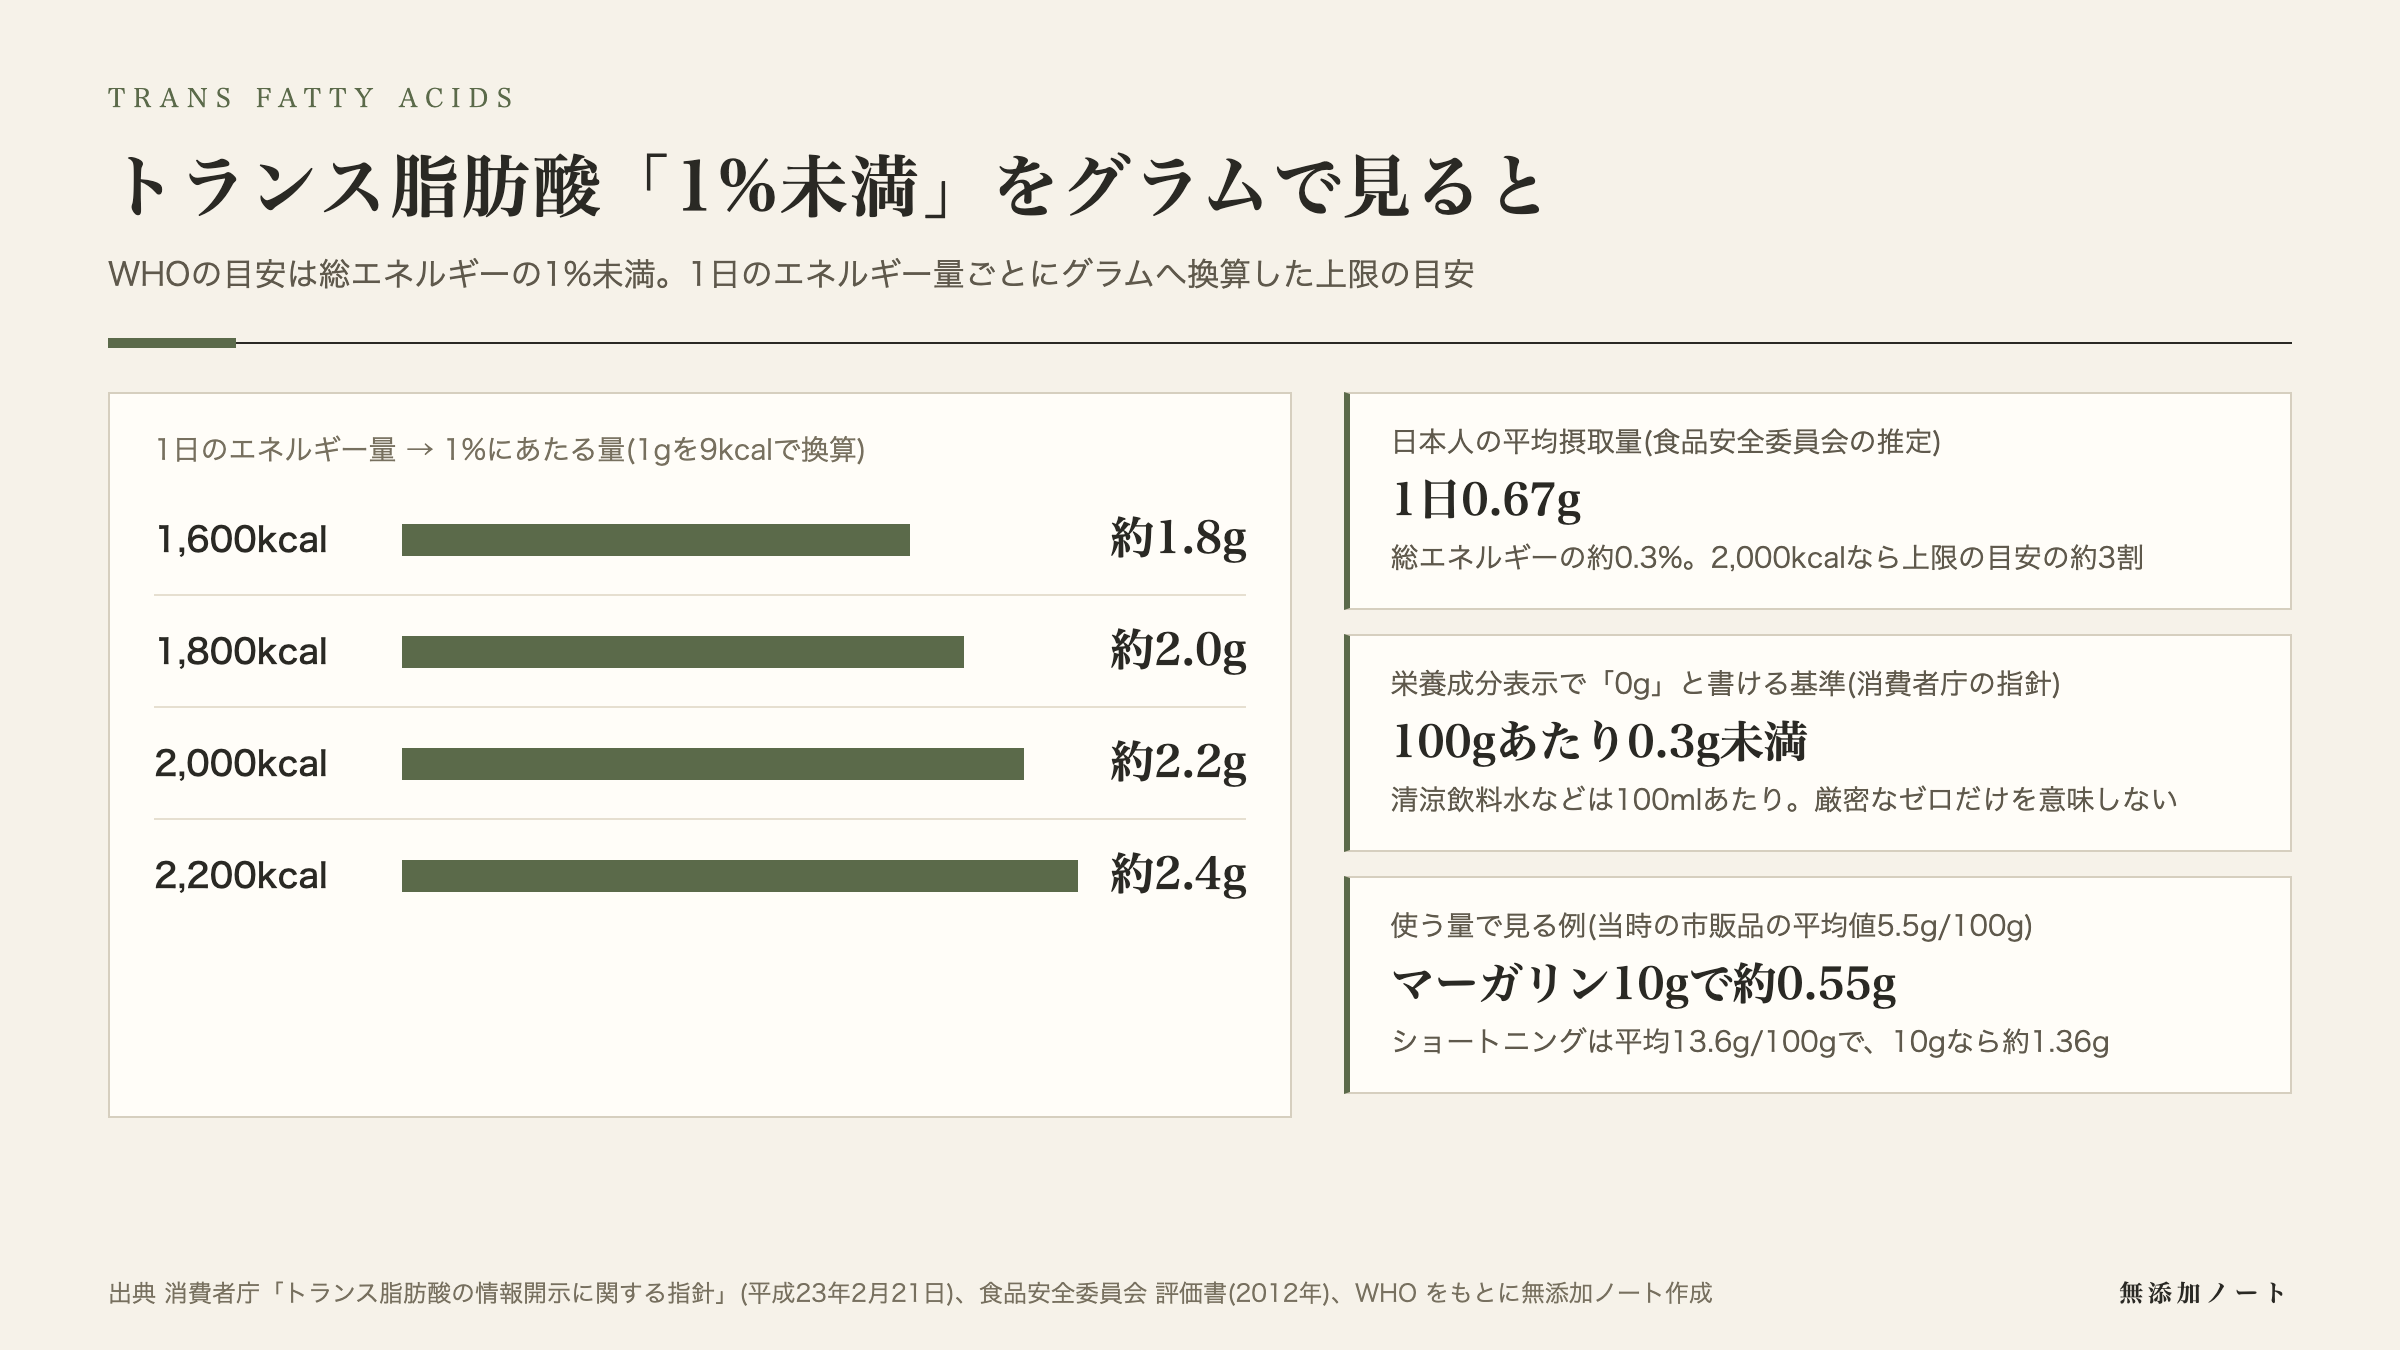Click the bar for 2,000kcal

tap(713, 764)
